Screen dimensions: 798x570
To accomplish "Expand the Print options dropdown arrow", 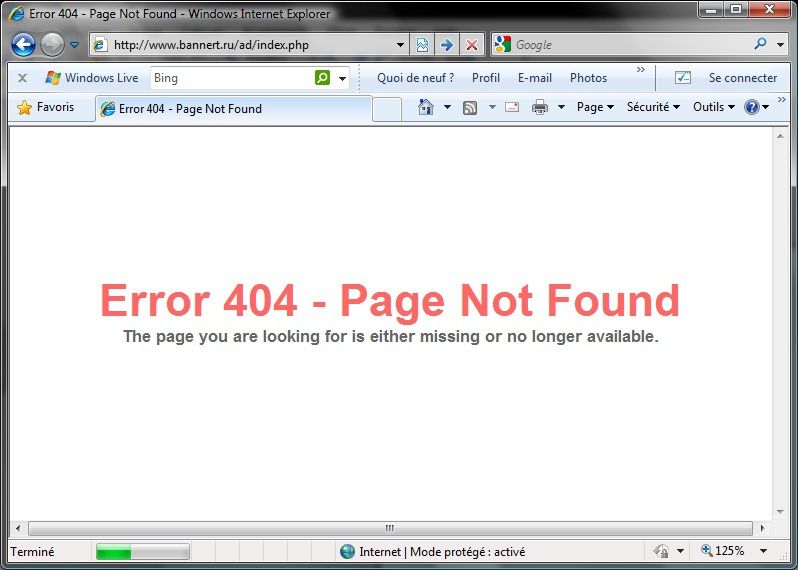I will [561, 107].
